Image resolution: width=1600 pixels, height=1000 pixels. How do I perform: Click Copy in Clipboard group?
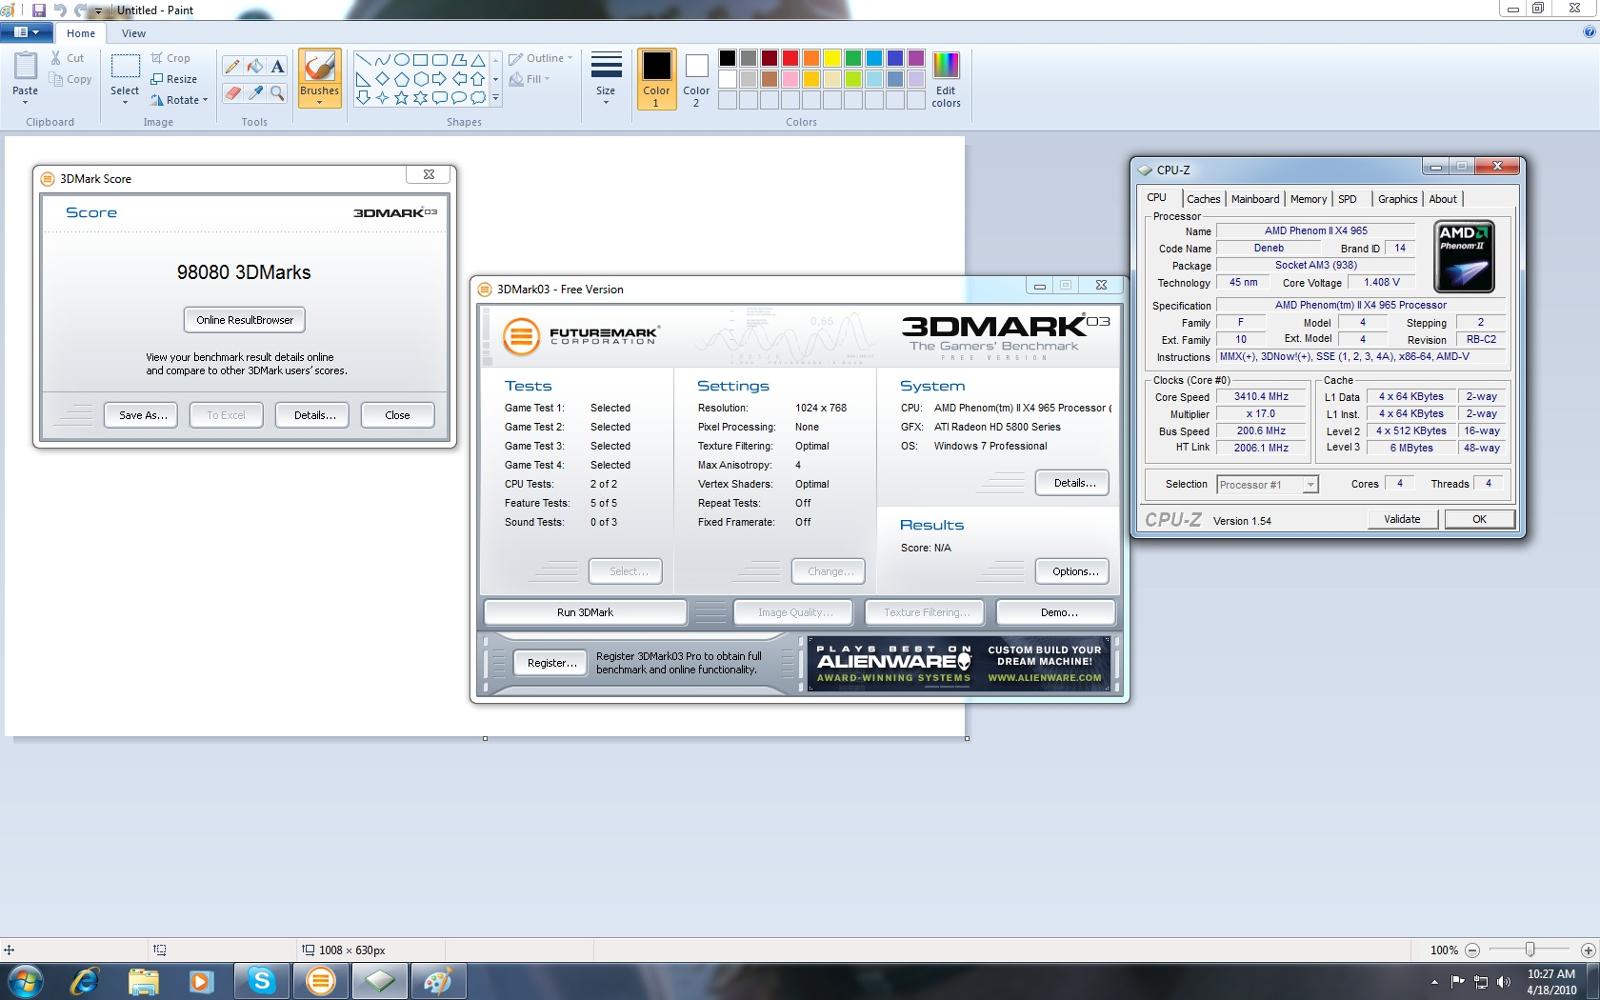70,79
